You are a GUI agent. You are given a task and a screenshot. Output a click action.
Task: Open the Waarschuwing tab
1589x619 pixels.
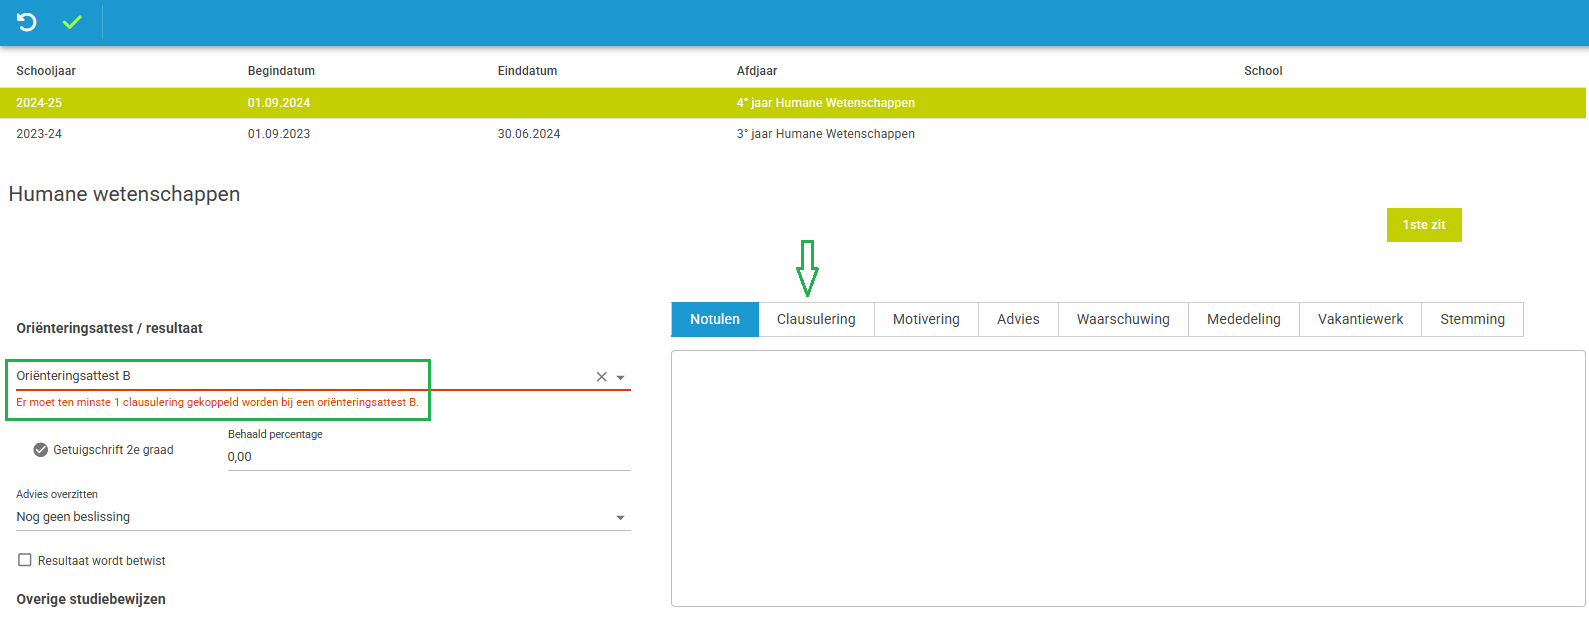pos(1123,319)
